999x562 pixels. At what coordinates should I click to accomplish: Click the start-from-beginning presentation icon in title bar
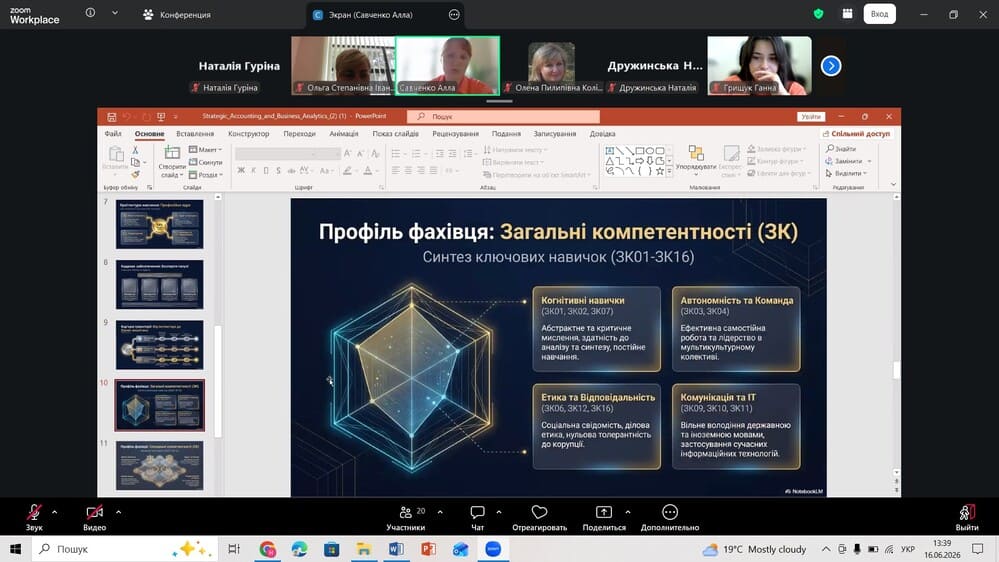click(x=161, y=117)
